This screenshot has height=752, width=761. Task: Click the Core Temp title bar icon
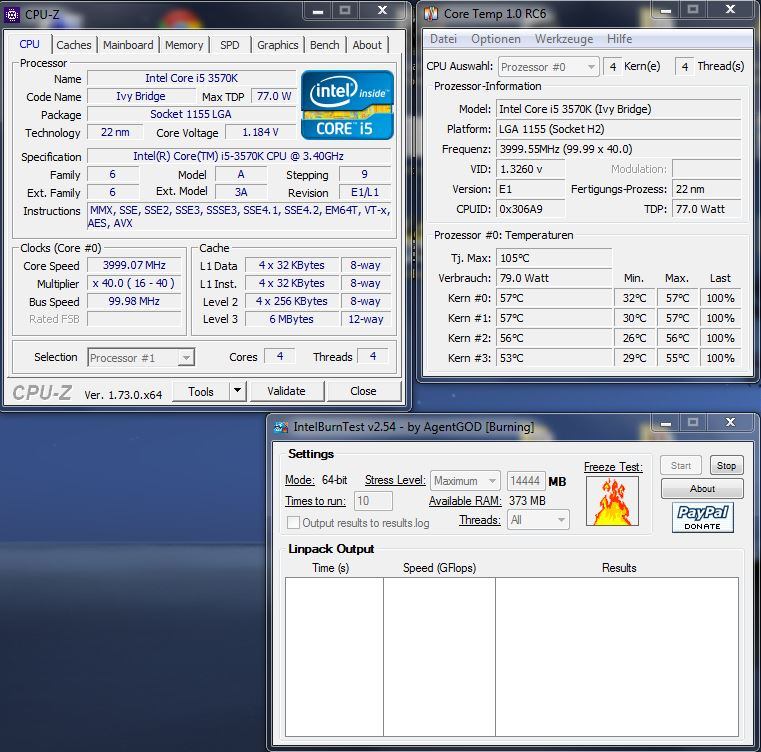431,14
